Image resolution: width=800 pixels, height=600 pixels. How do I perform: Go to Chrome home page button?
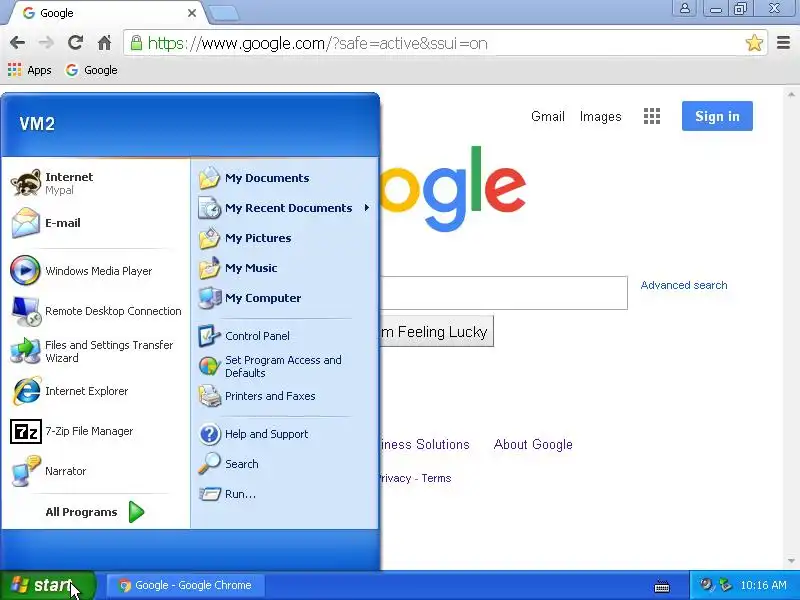pos(105,43)
